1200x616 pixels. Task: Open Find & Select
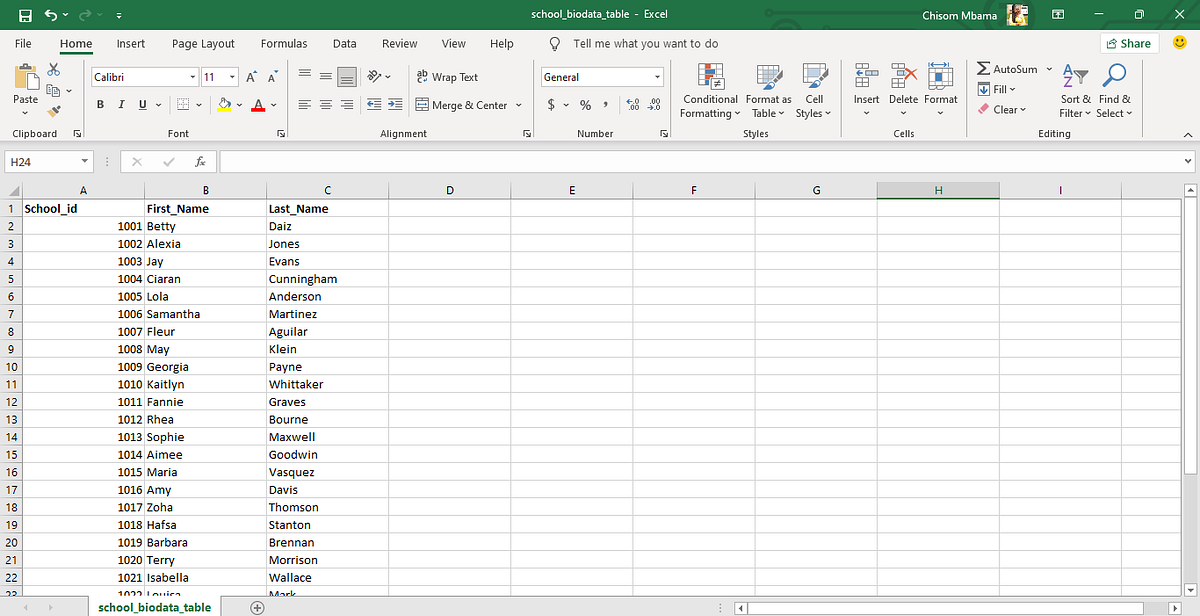point(1113,90)
